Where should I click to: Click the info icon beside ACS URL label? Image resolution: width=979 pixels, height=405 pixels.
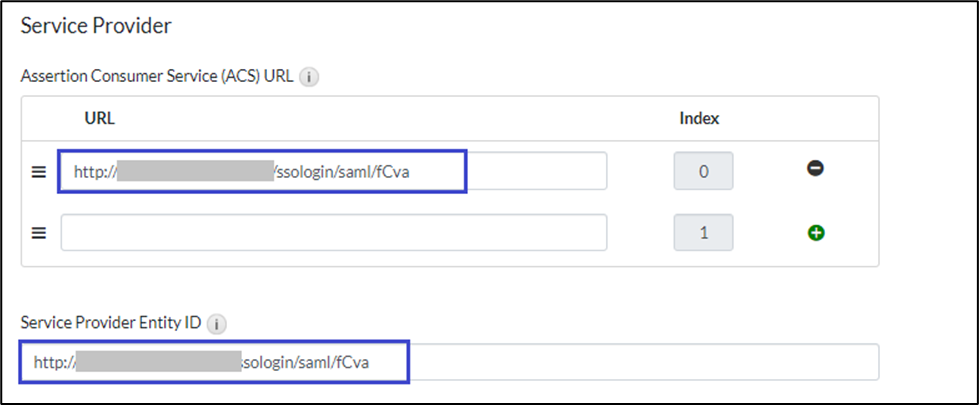coord(309,77)
